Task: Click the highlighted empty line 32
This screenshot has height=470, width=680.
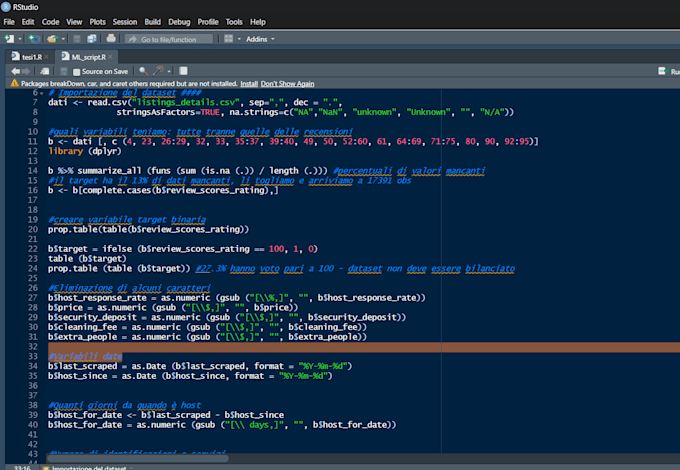Action: point(363,347)
